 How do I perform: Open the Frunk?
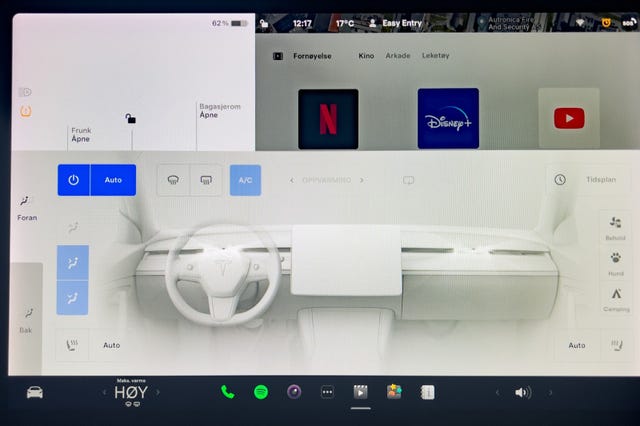(81, 135)
